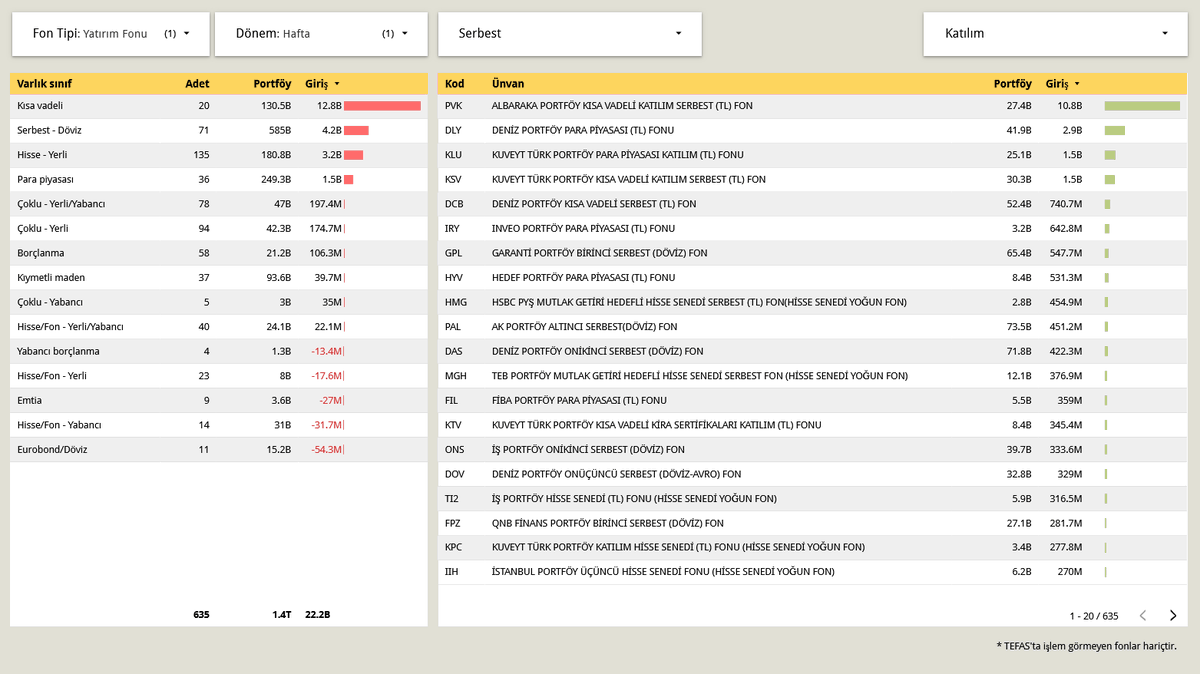The image size is (1200, 674).
Task: Sort by Ünvan column header
Action: 508,84
